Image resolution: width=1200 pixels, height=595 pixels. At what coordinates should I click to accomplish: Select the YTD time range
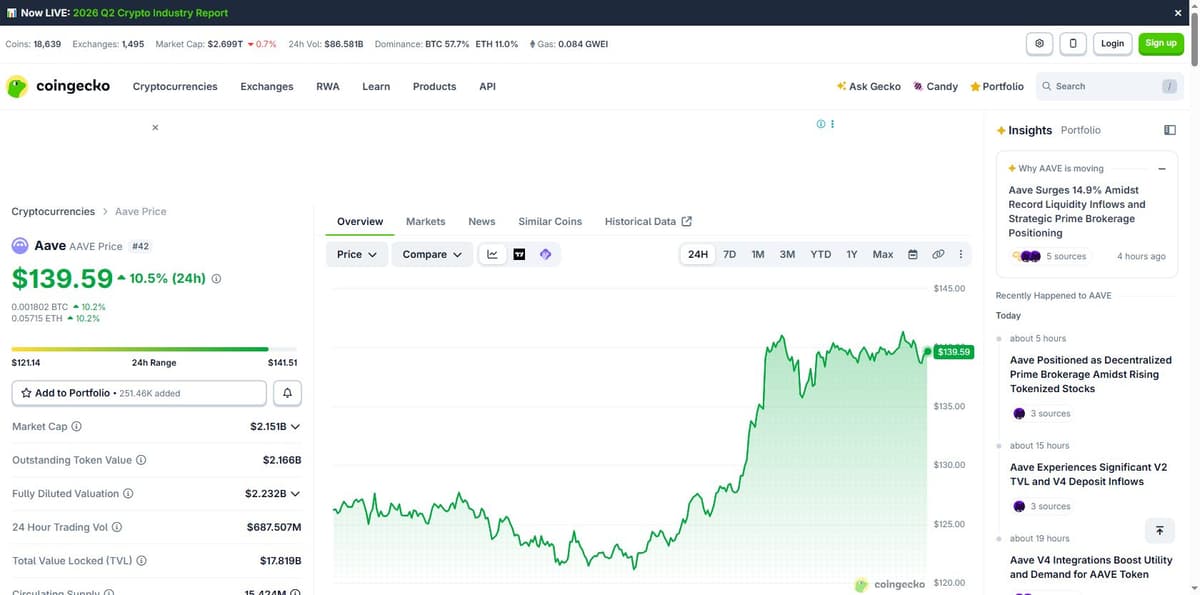pos(821,254)
